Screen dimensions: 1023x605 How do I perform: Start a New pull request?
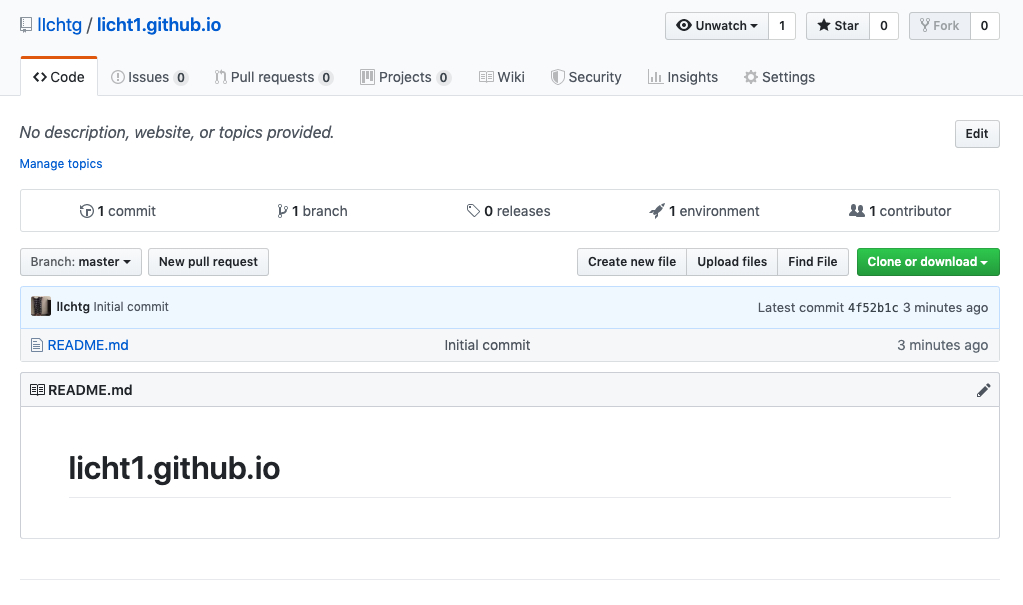[x=208, y=262]
